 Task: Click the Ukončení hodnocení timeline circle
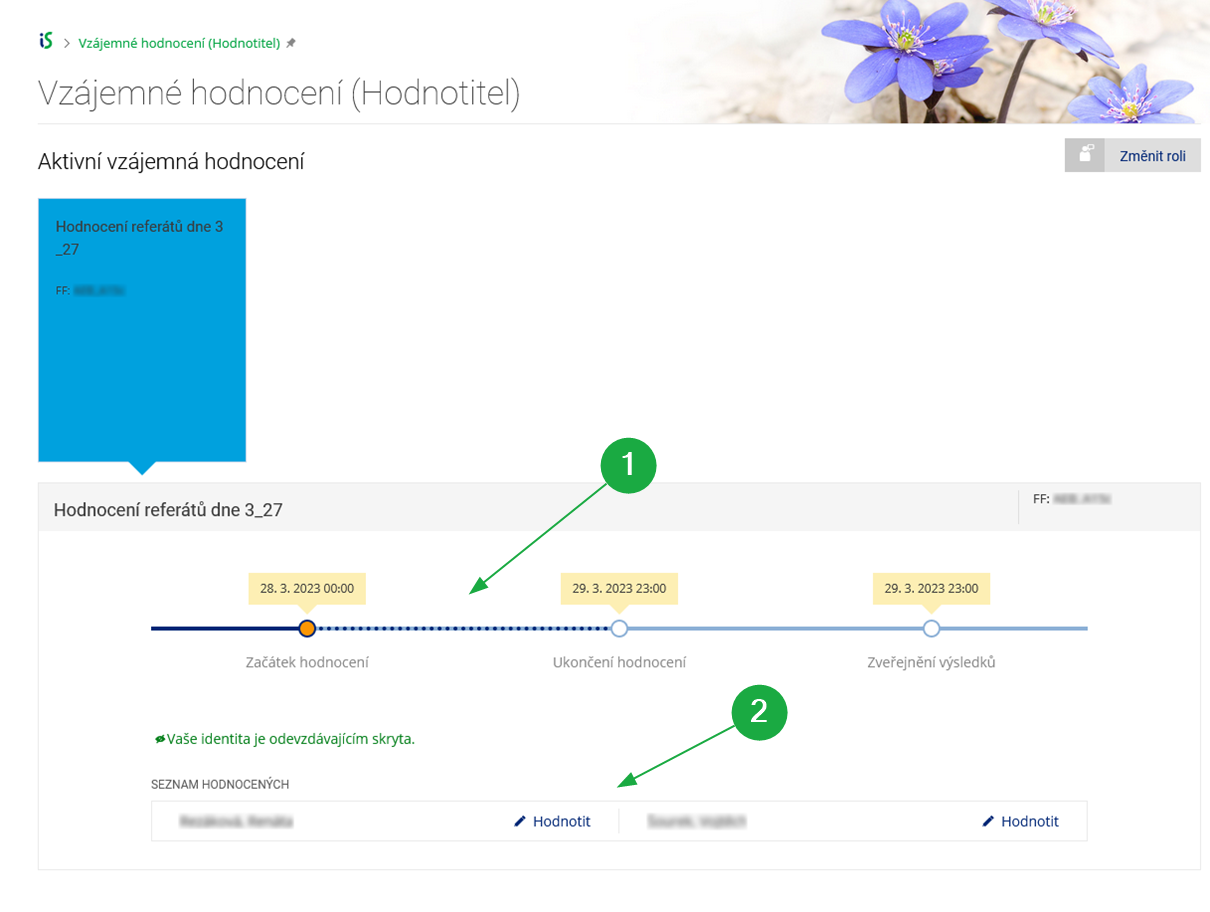[x=619, y=628]
